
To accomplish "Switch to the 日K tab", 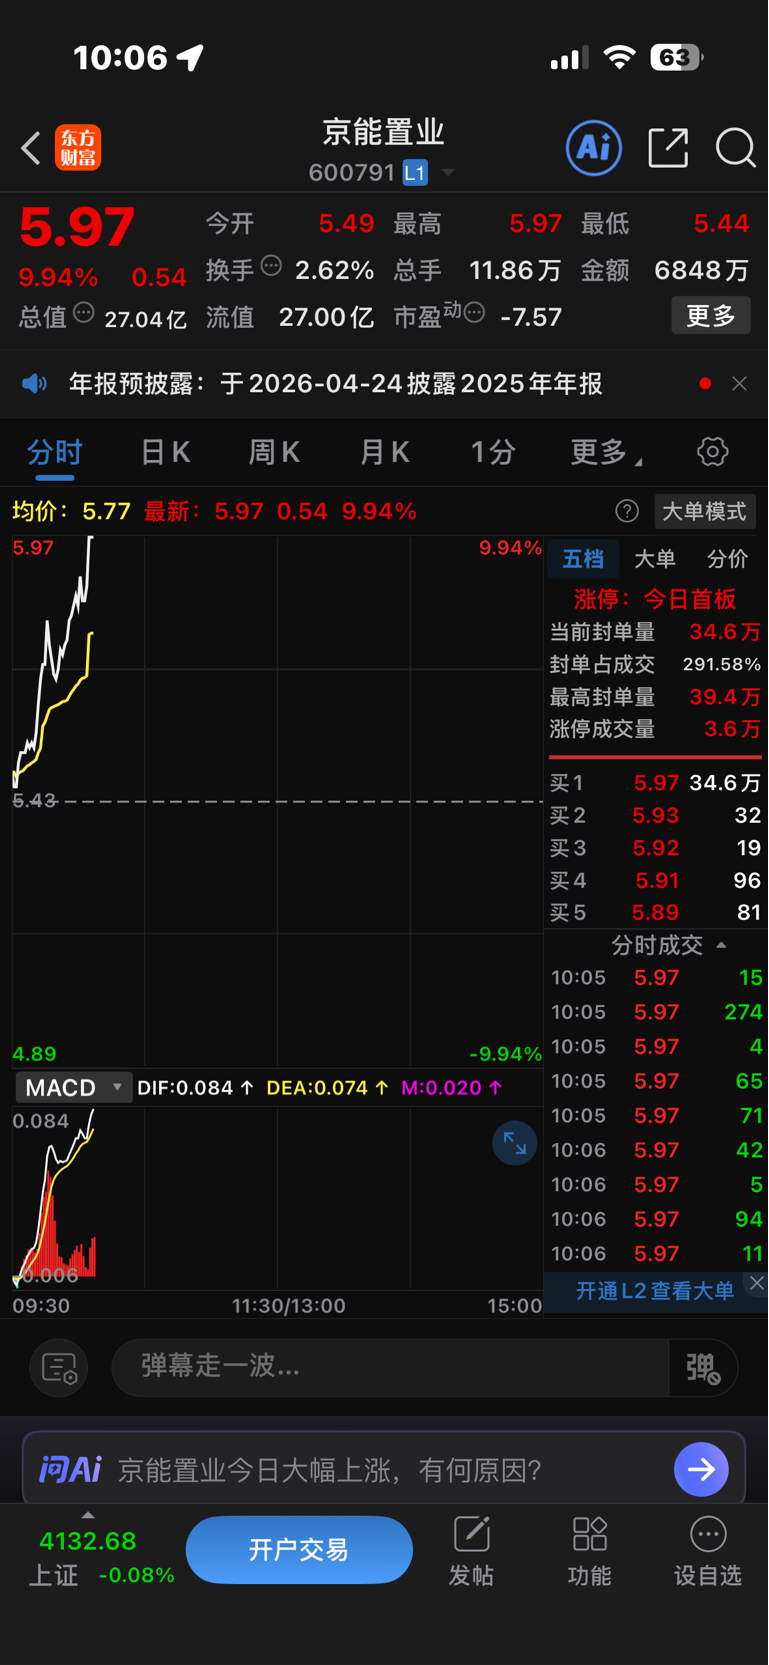I will tap(165, 452).
